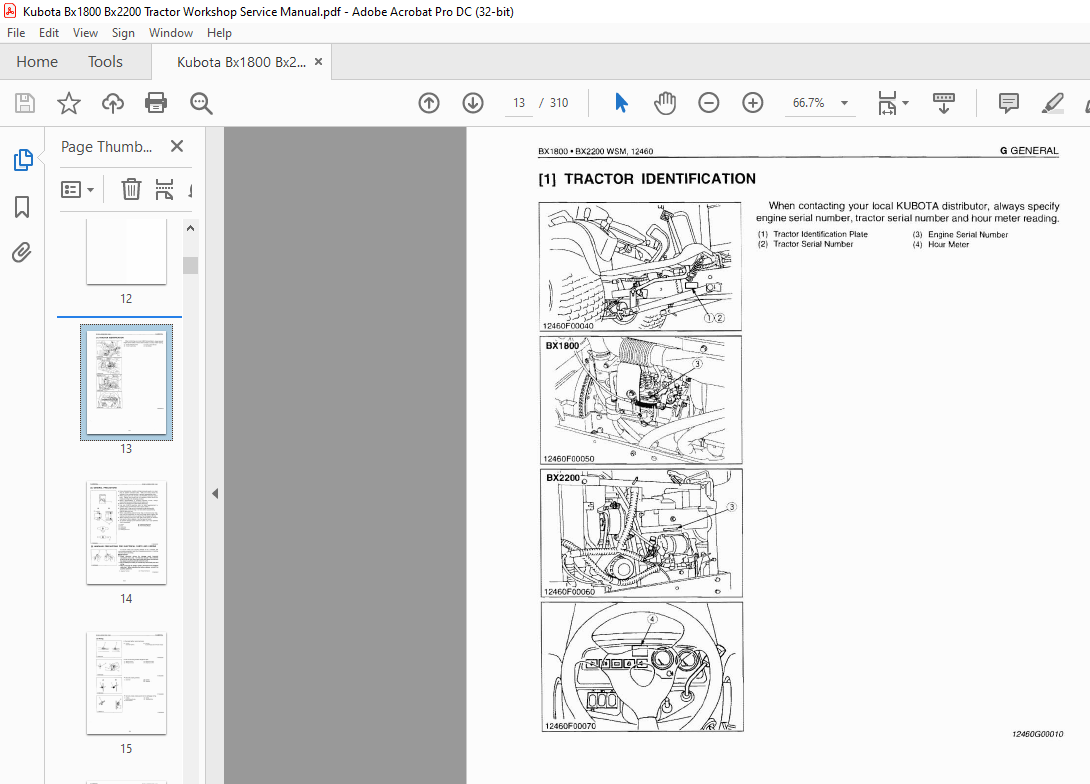
Task: Click the BX2200 engine diagram figure
Action: (641, 533)
